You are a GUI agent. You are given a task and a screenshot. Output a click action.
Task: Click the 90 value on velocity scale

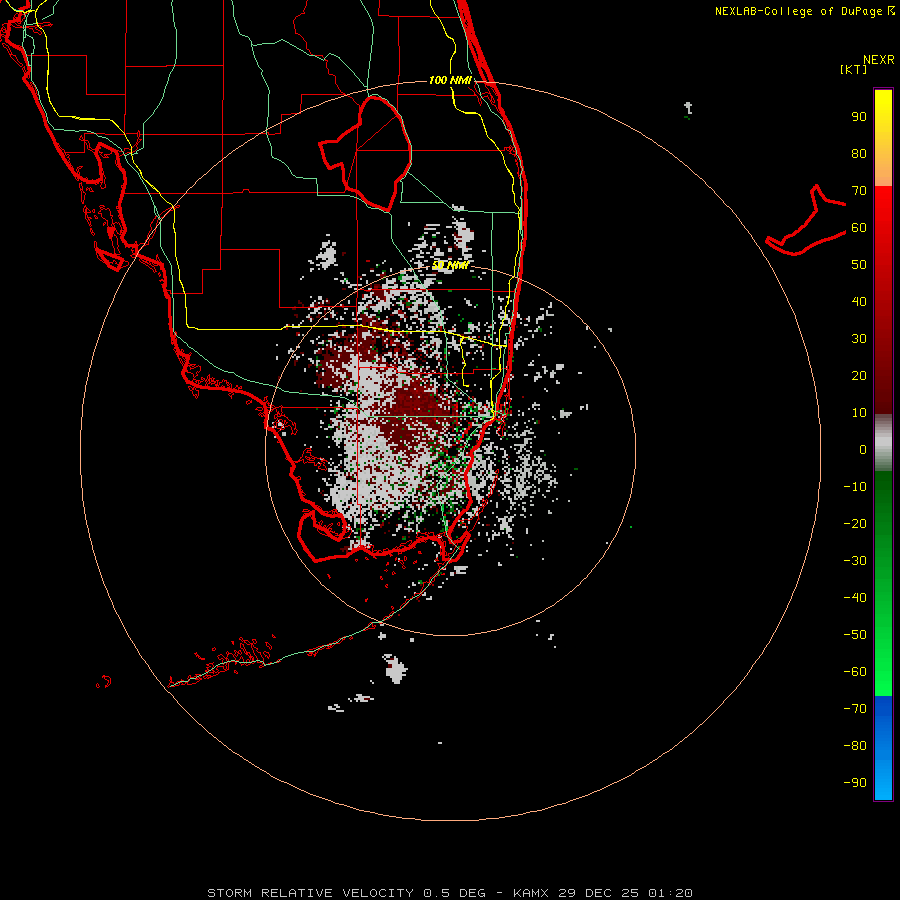tap(859, 117)
